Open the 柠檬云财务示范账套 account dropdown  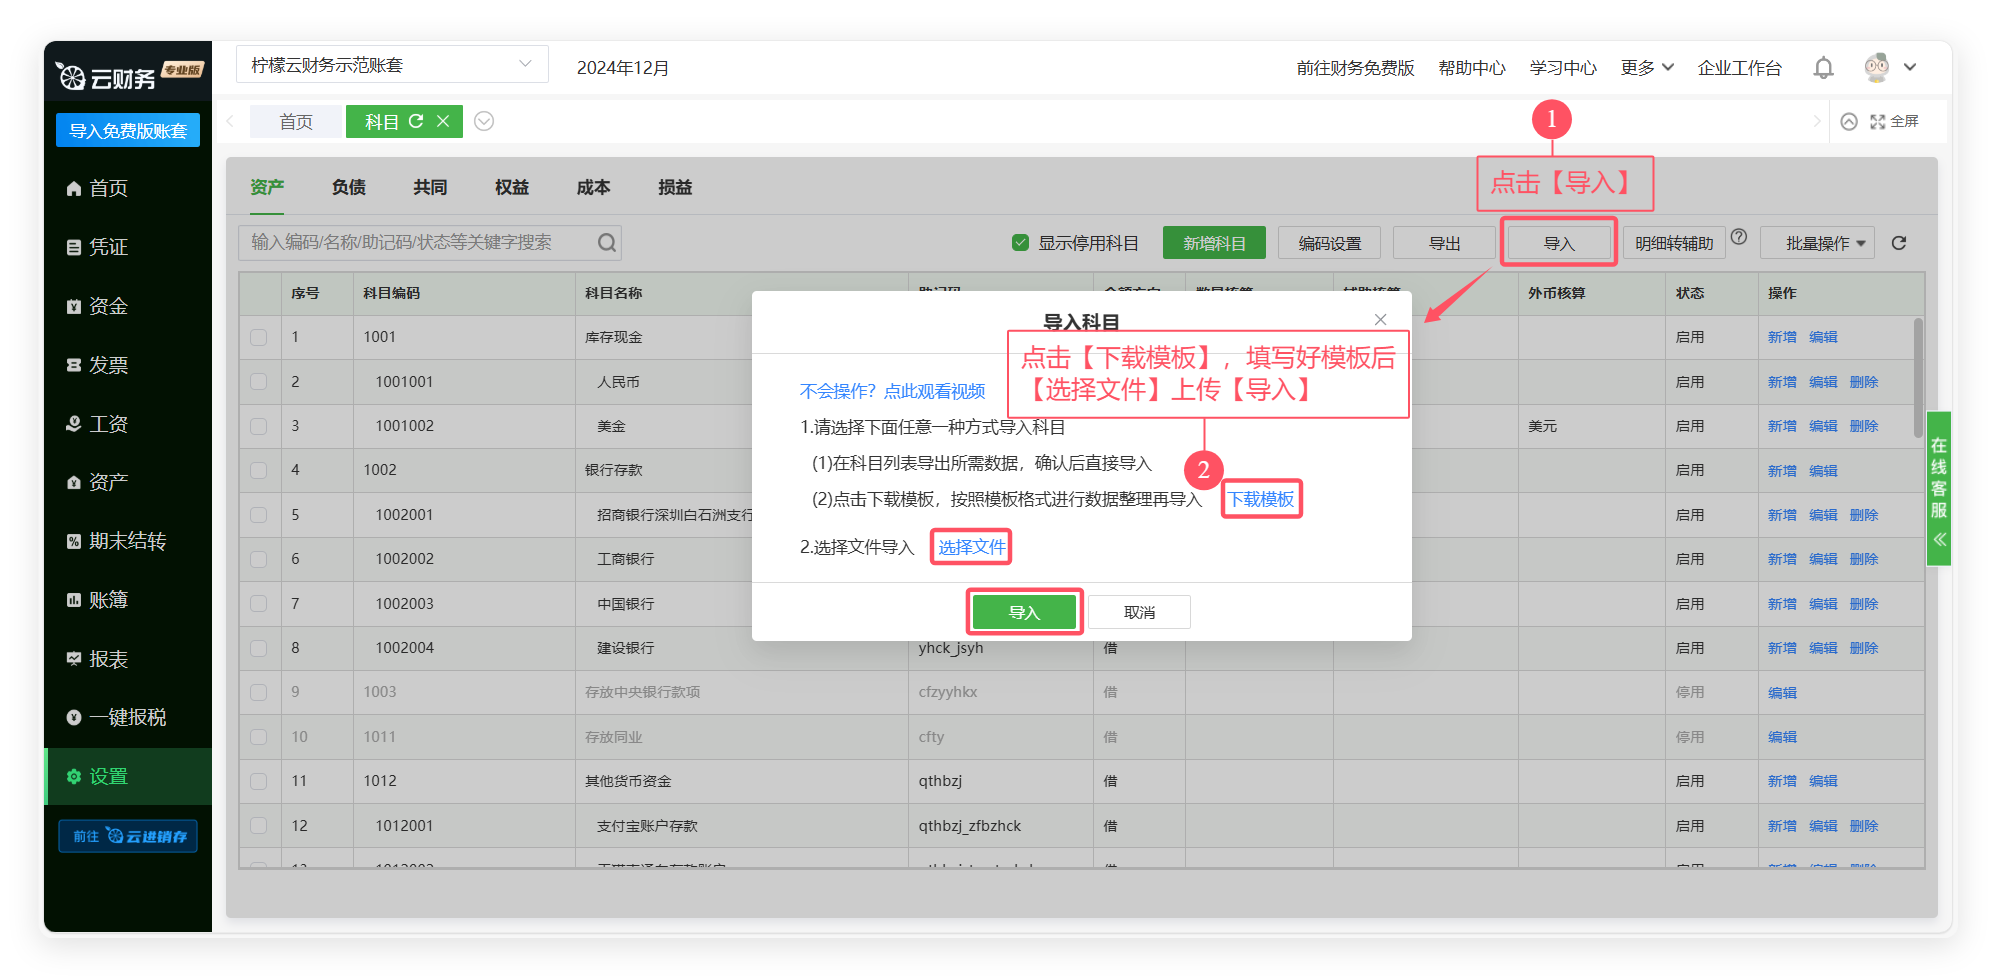click(x=392, y=65)
